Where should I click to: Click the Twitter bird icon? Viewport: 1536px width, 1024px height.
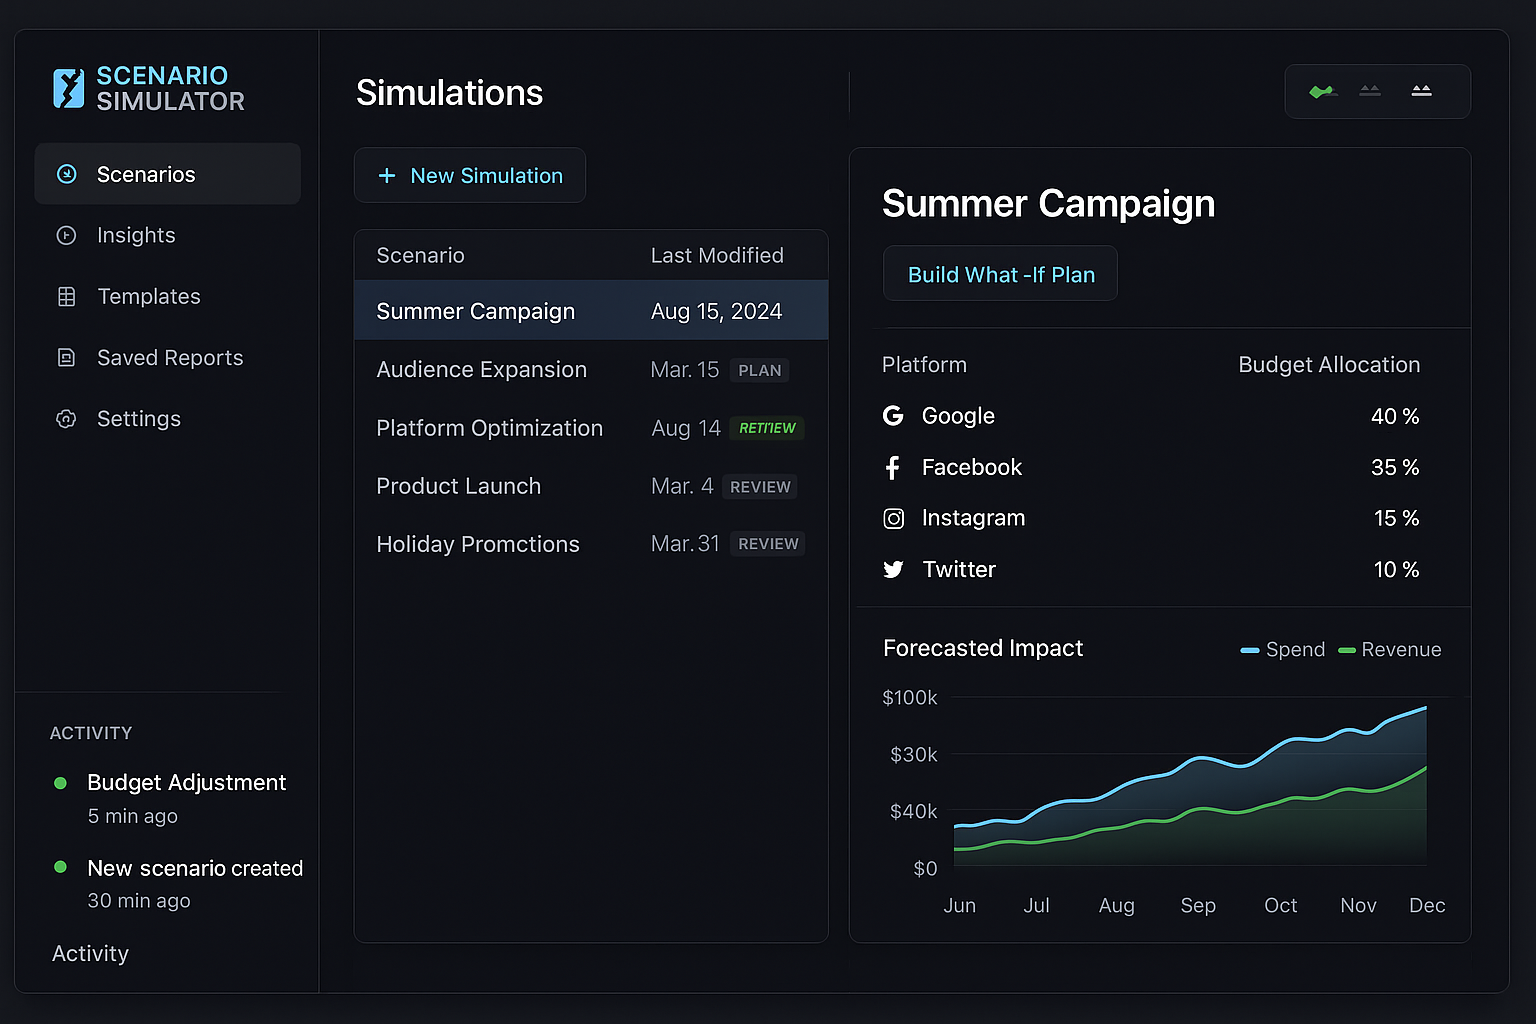(893, 569)
